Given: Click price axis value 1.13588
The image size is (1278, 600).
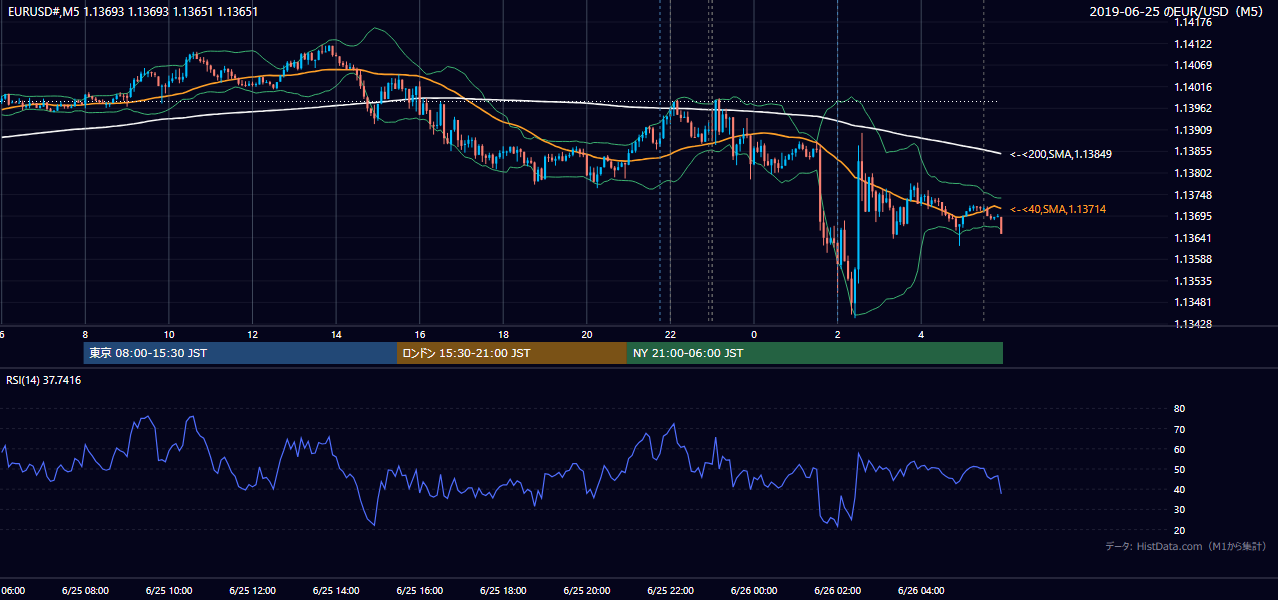Looking at the screenshot, I should tap(1192, 259).
